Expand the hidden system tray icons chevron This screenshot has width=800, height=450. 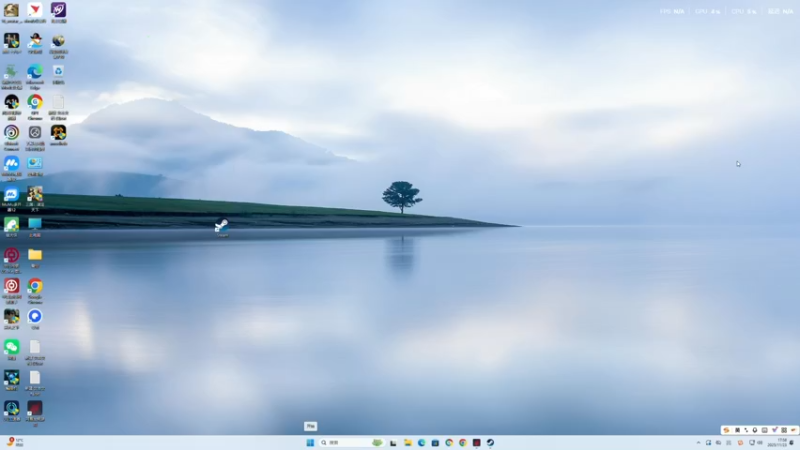698,442
